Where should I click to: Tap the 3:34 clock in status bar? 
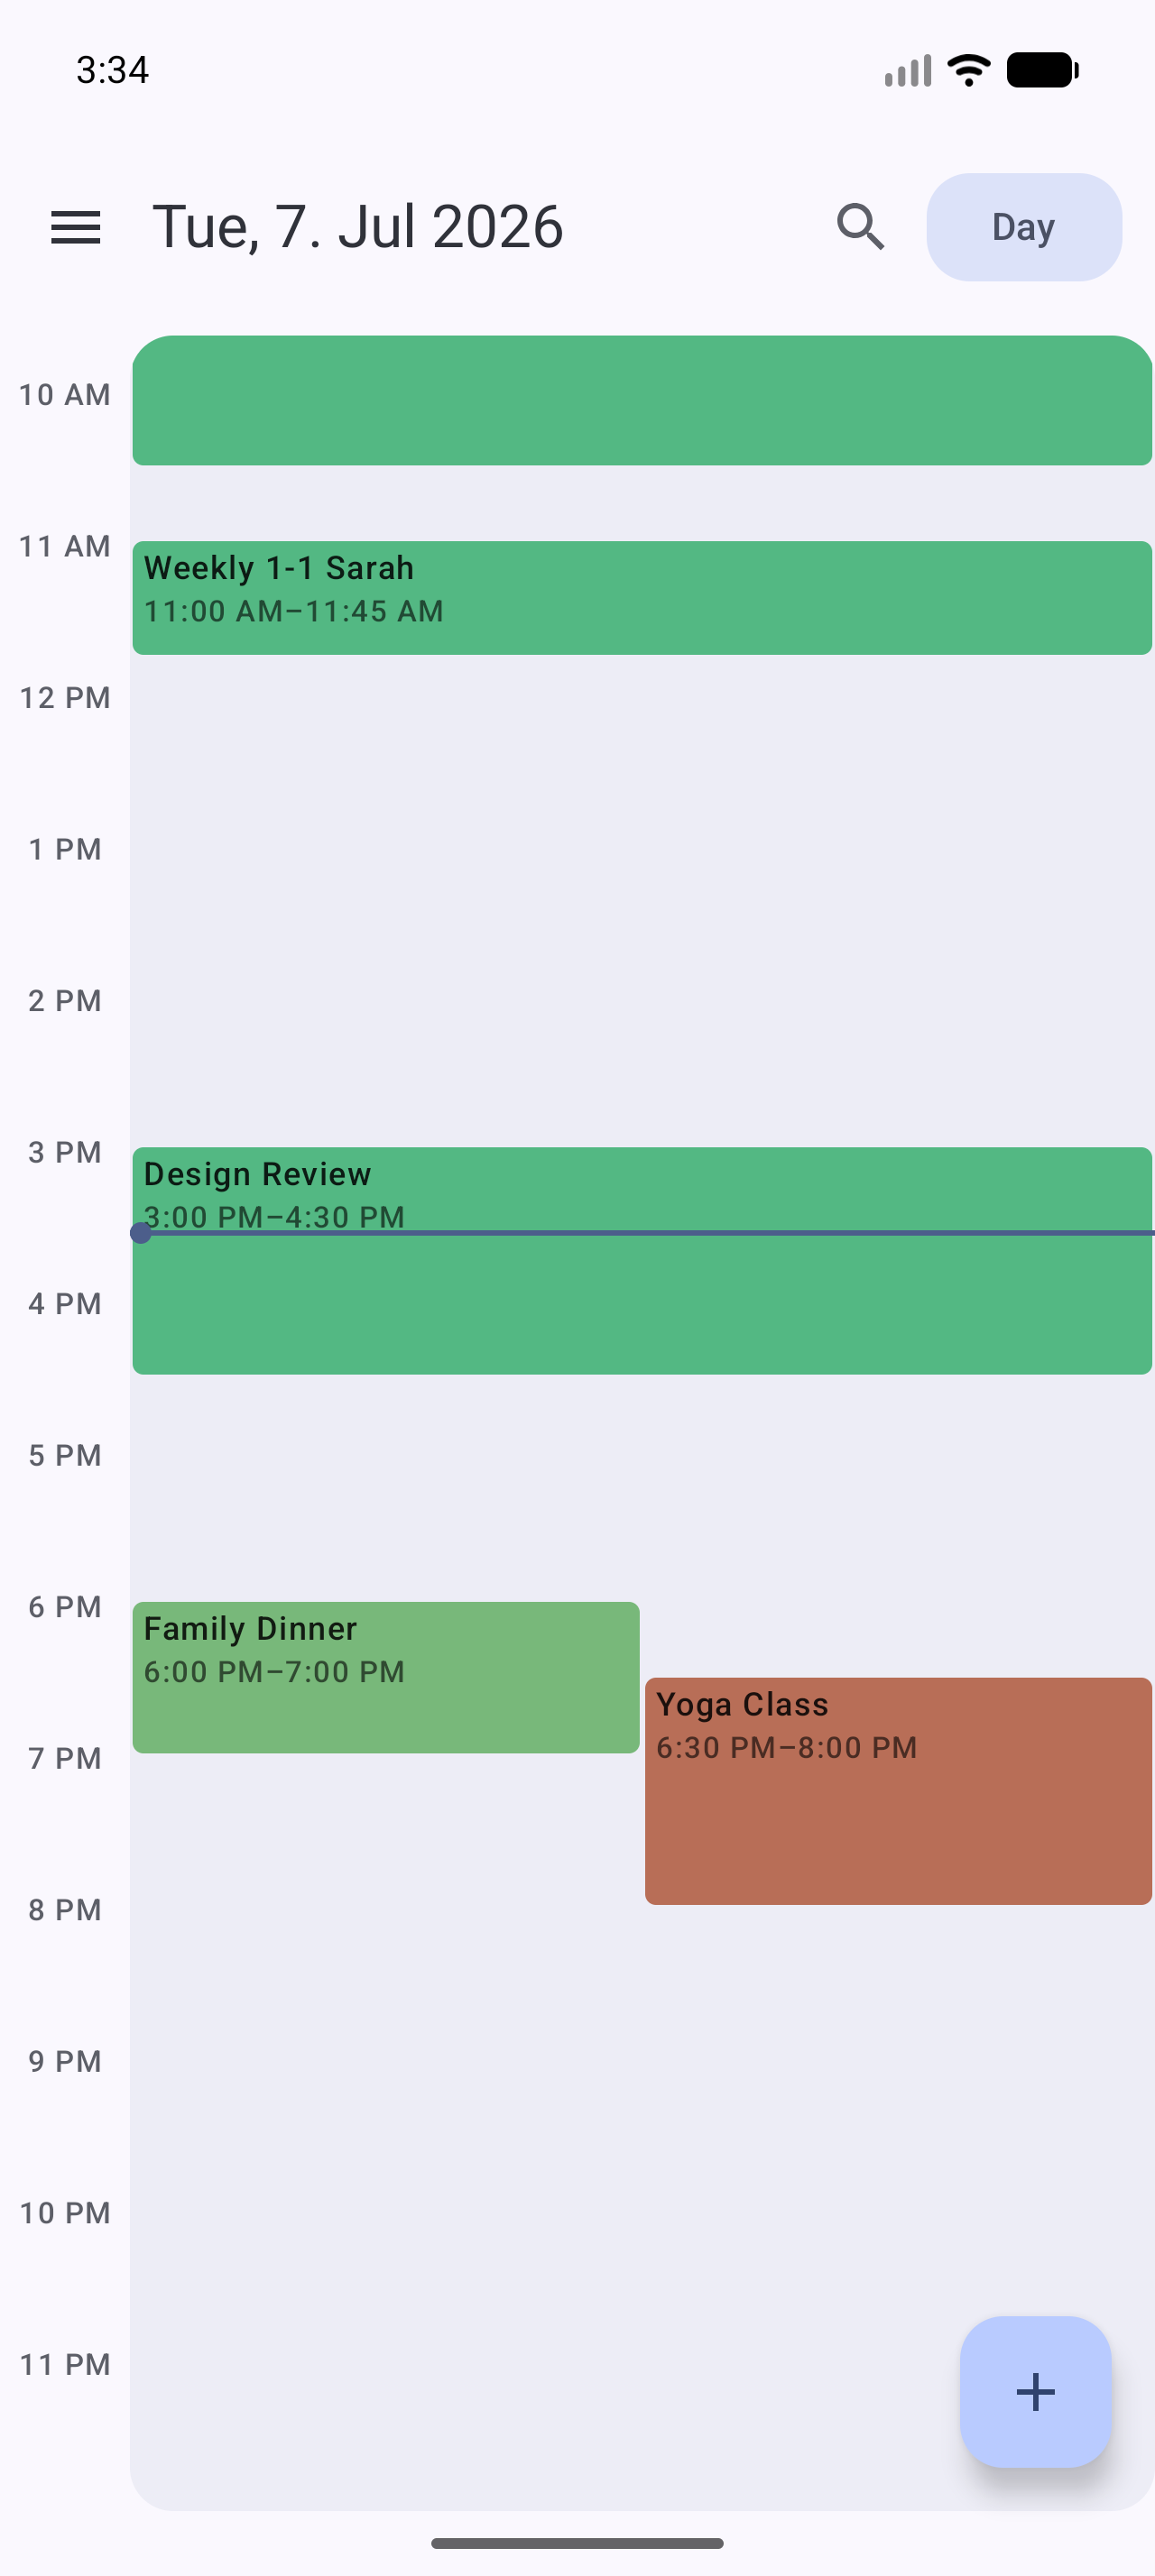coord(112,70)
